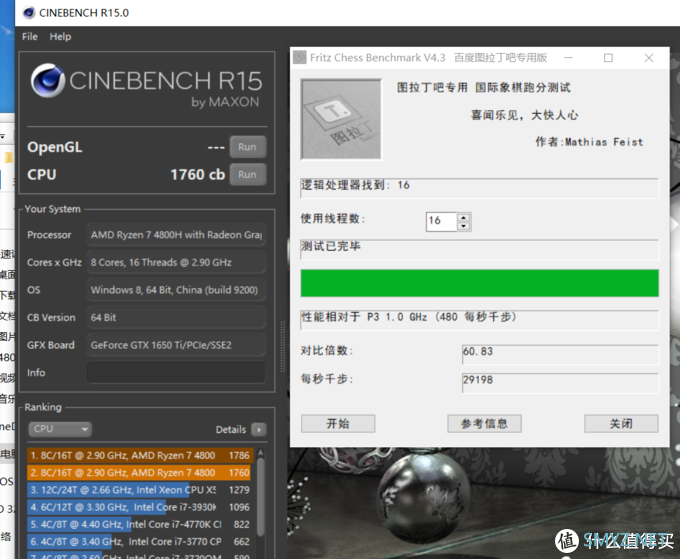
Task: Decrease thread count with the down stepper arrow
Action: [464, 226]
